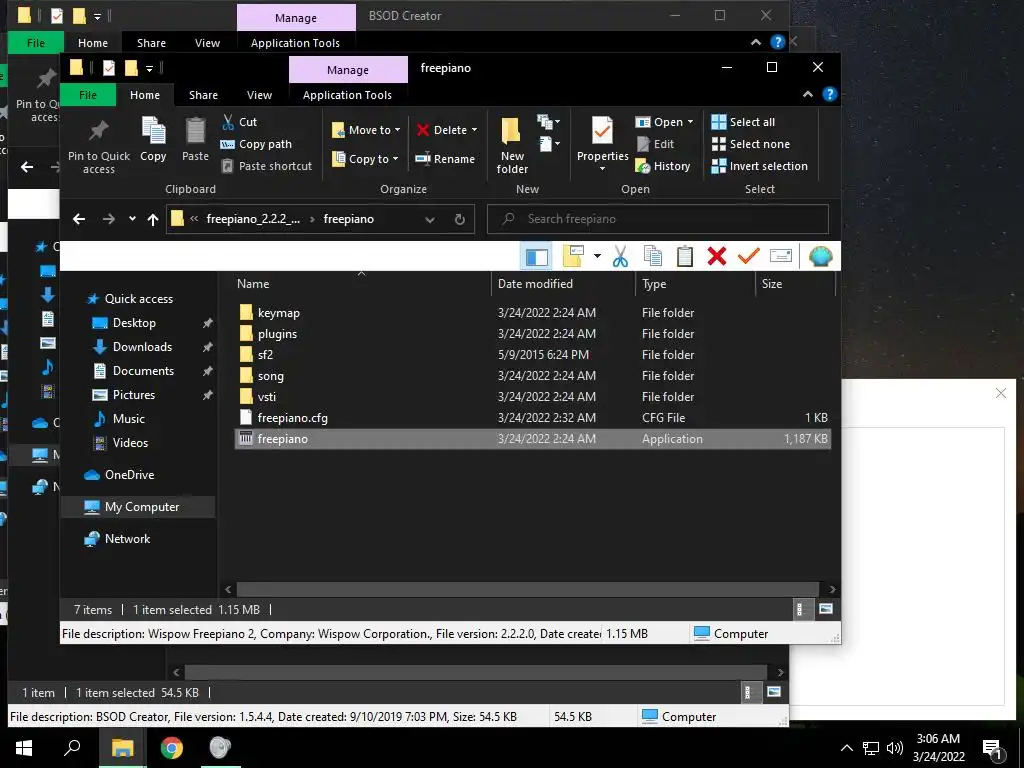Select the Manage tab in freepiano window
The height and width of the screenshot is (768, 1024).
(348, 69)
